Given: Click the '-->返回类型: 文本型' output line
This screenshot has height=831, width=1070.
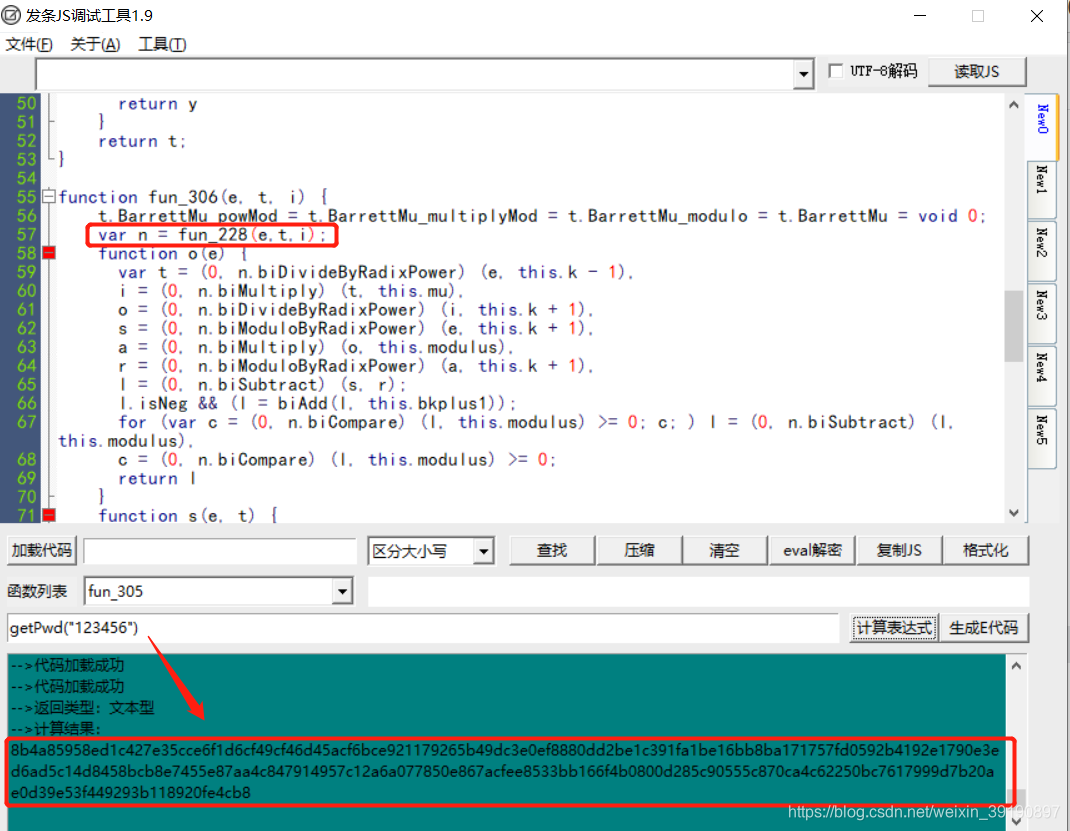Looking at the screenshot, I should [x=83, y=708].
